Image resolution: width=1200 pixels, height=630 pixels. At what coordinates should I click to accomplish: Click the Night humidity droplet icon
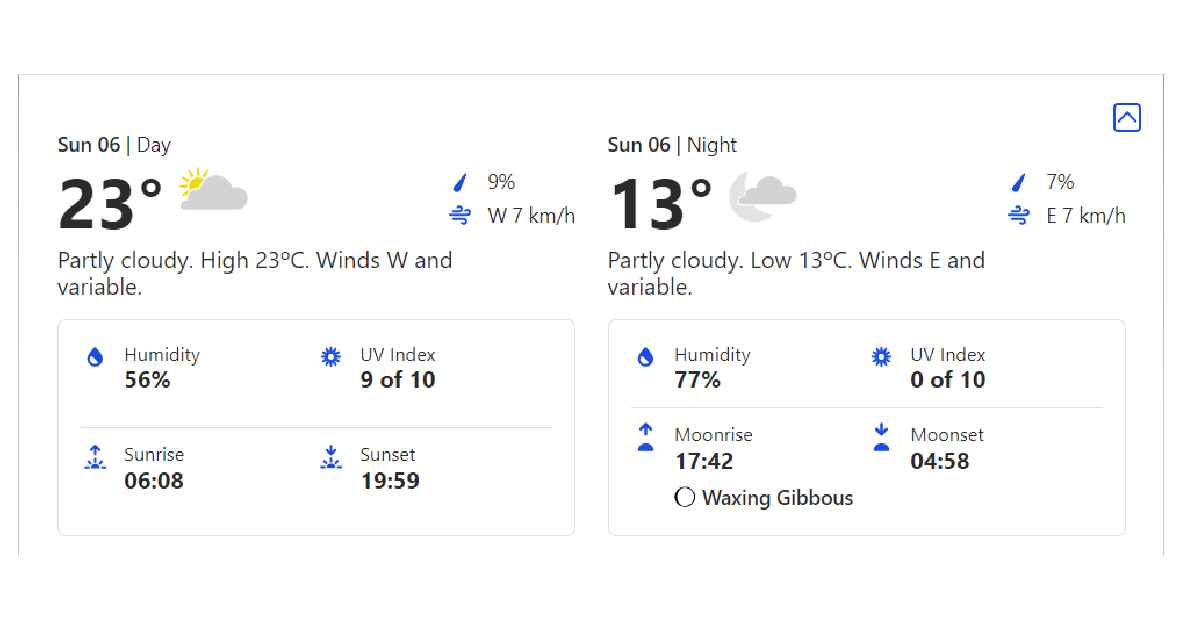(646, 357)
